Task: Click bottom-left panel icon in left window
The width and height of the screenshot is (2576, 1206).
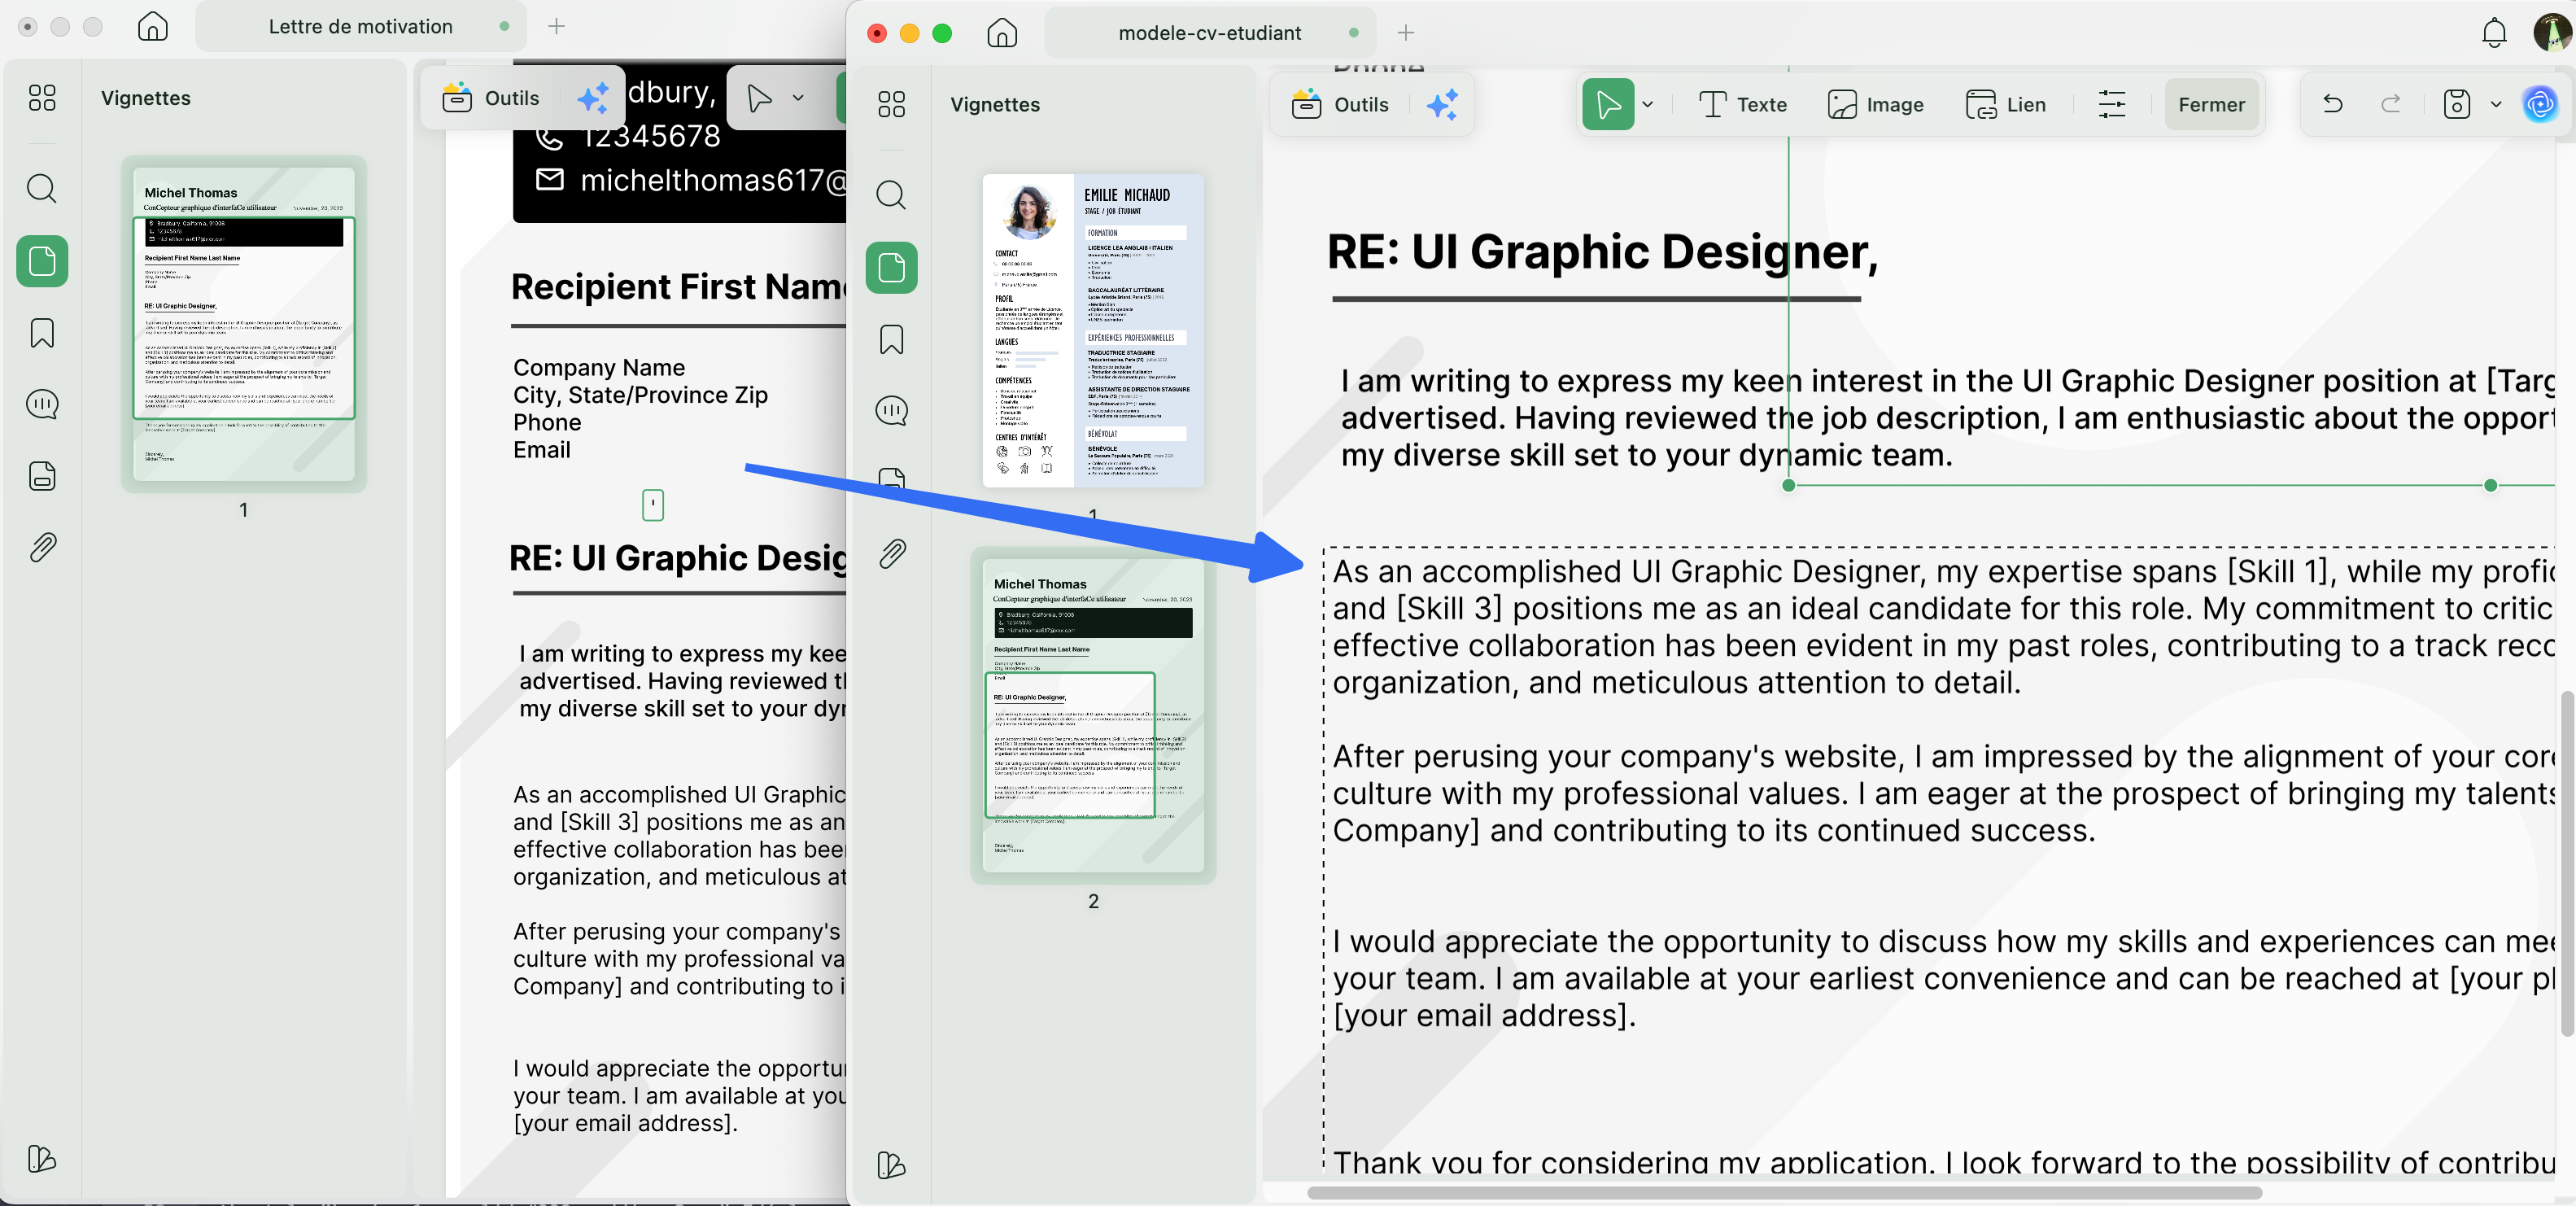Action: pyautogui.click(x=42, y=1158)
